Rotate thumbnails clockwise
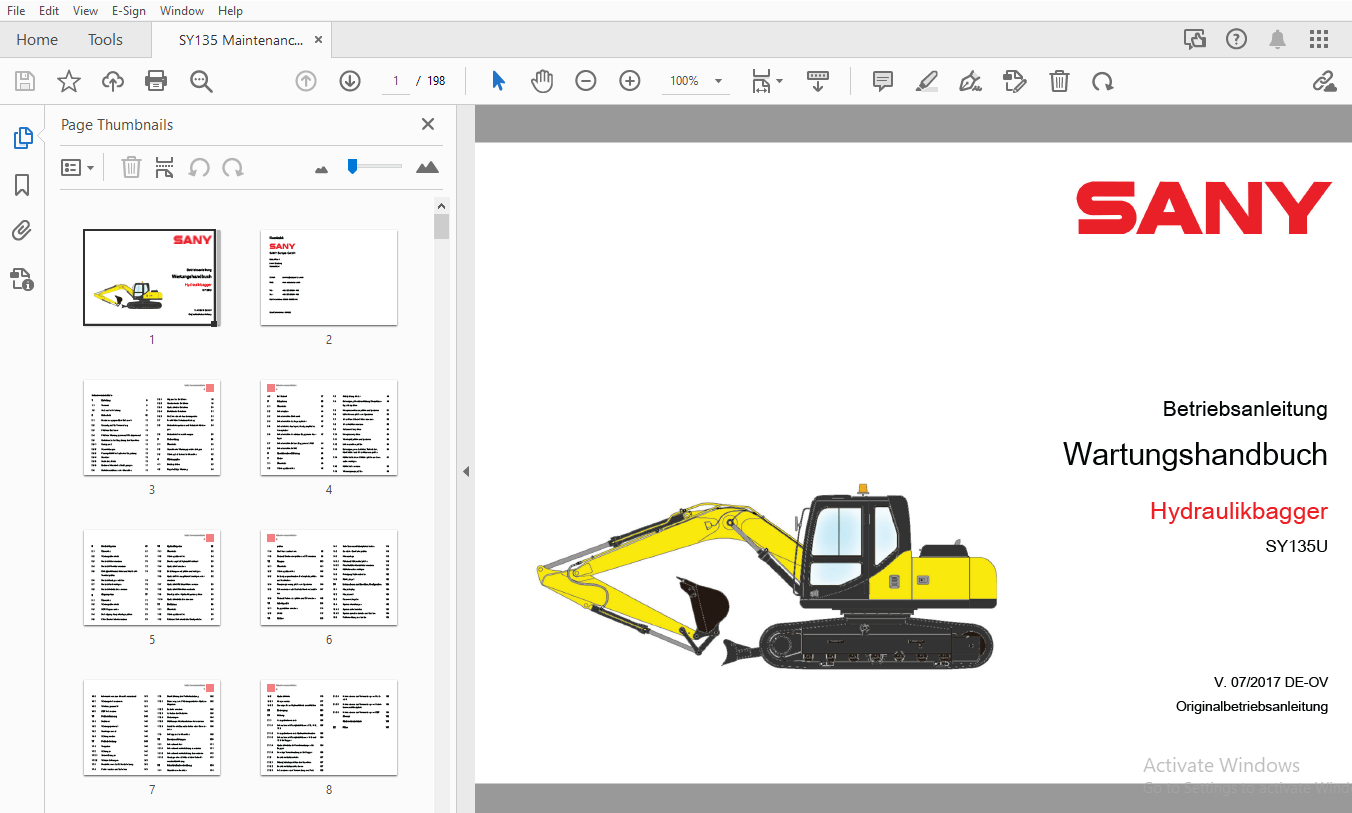Viewport: 1352px width, 813px height. (233, 167)
